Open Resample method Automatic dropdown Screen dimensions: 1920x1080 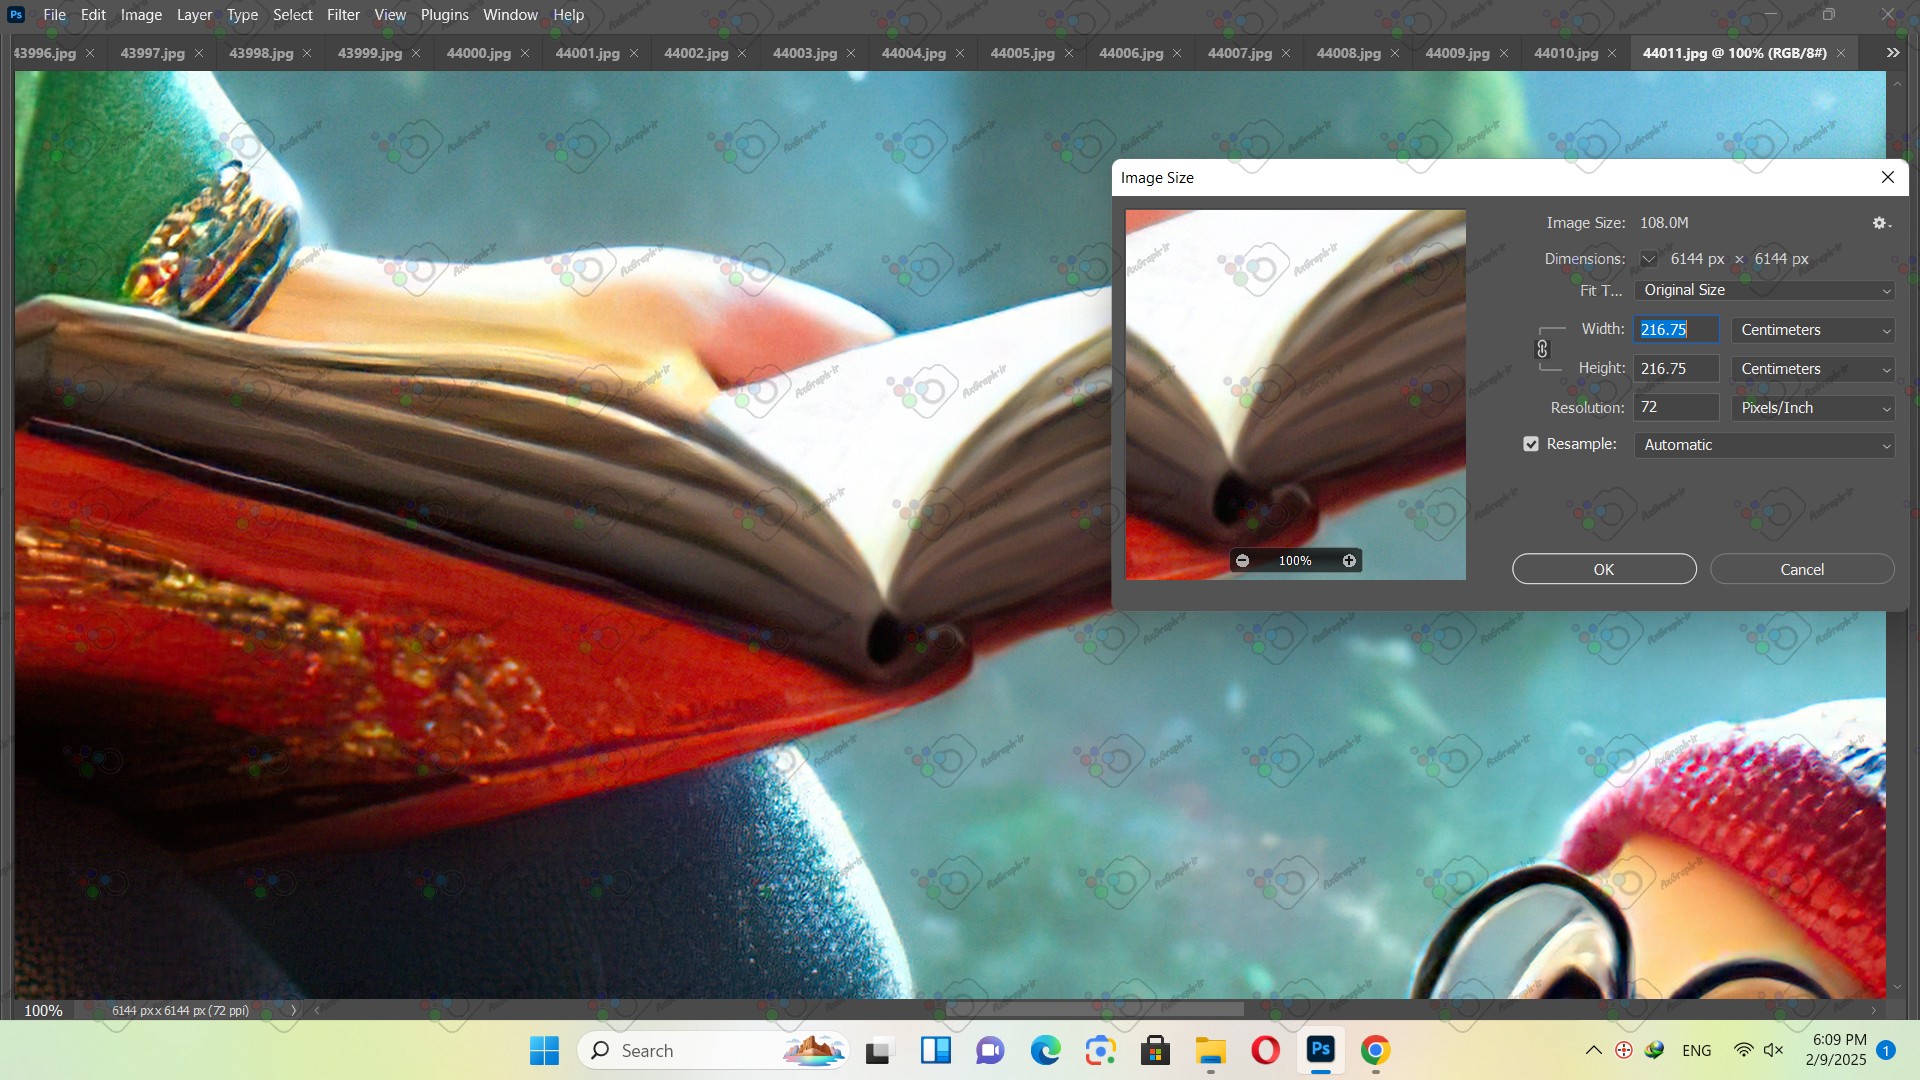(x=1765, y=445)
